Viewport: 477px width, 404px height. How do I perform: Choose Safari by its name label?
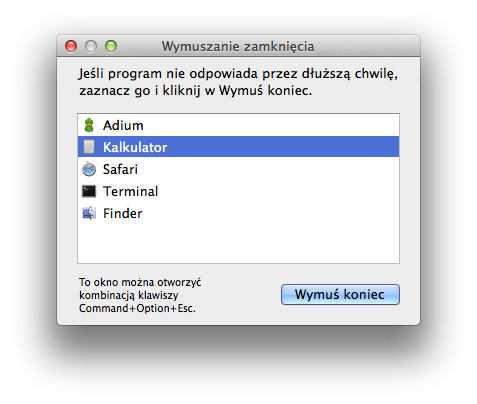coord(120,169)
